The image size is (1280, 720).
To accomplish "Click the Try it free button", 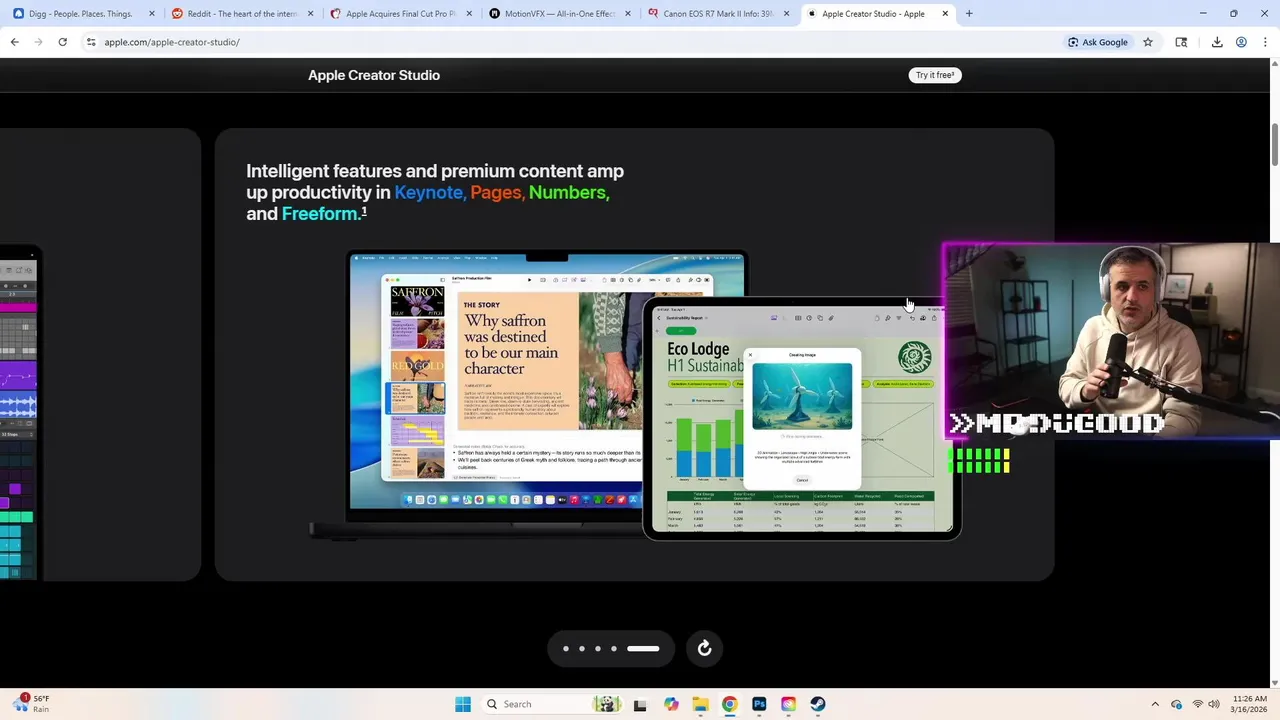I will pos(935,75).
